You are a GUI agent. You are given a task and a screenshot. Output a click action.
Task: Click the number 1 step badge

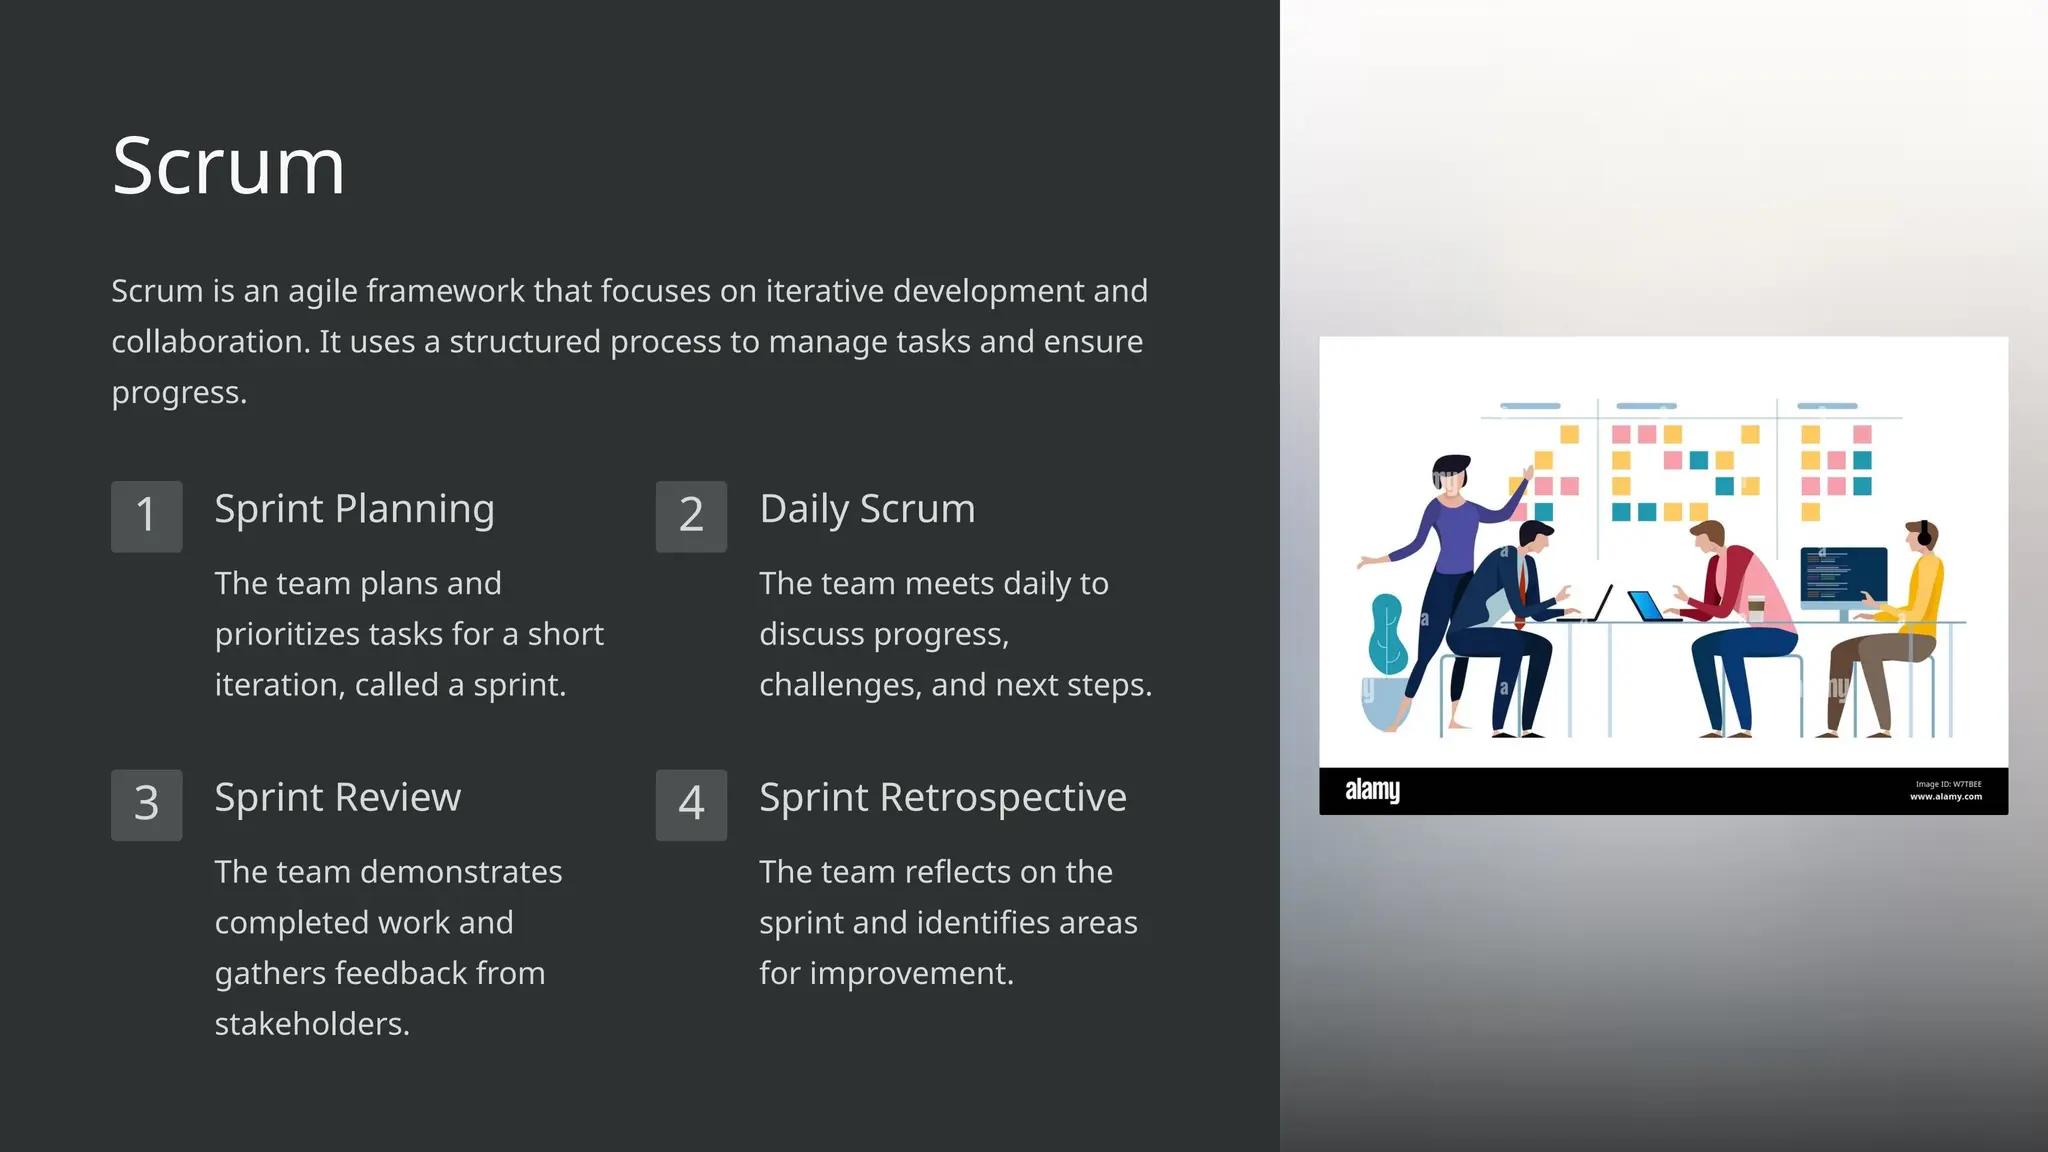[147, 516]
